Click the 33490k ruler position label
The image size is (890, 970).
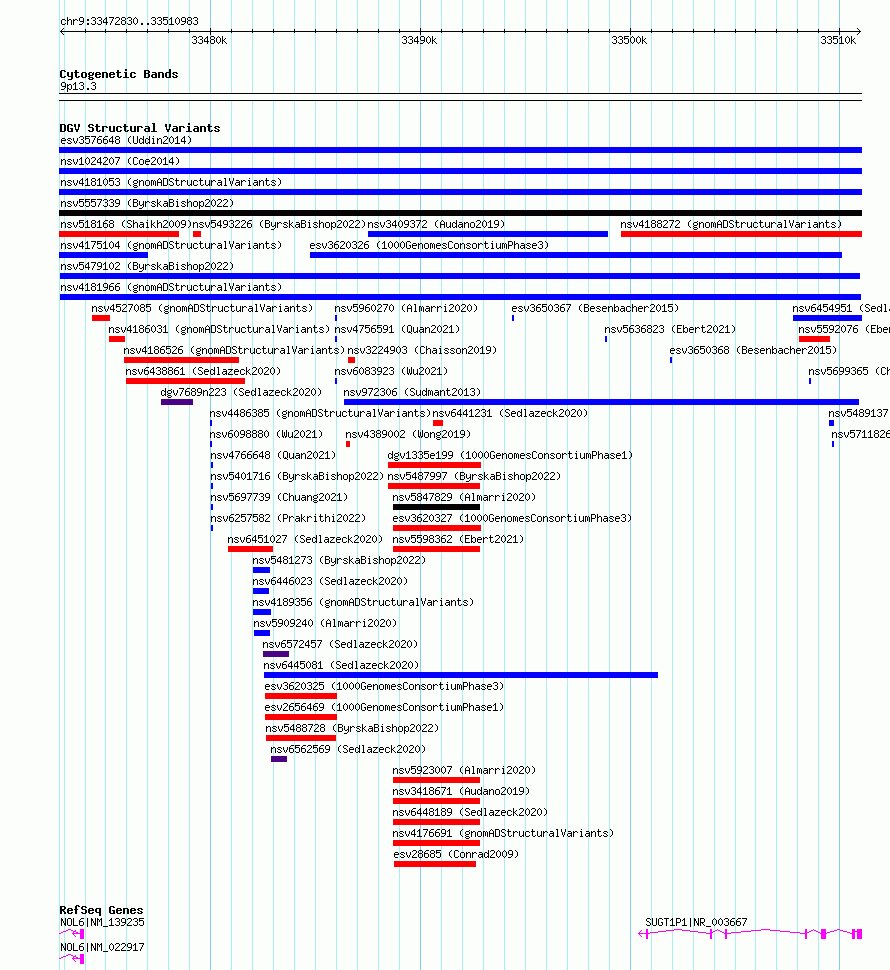coord(419,41)
